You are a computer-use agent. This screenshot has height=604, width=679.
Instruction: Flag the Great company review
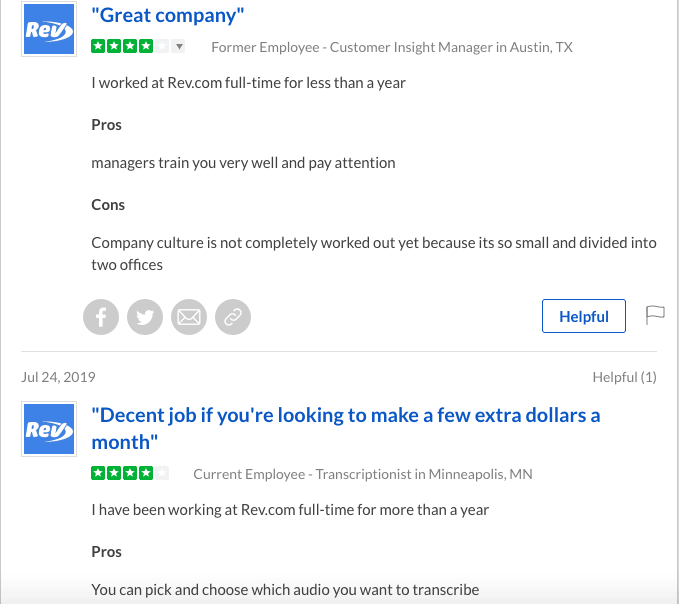655,315
